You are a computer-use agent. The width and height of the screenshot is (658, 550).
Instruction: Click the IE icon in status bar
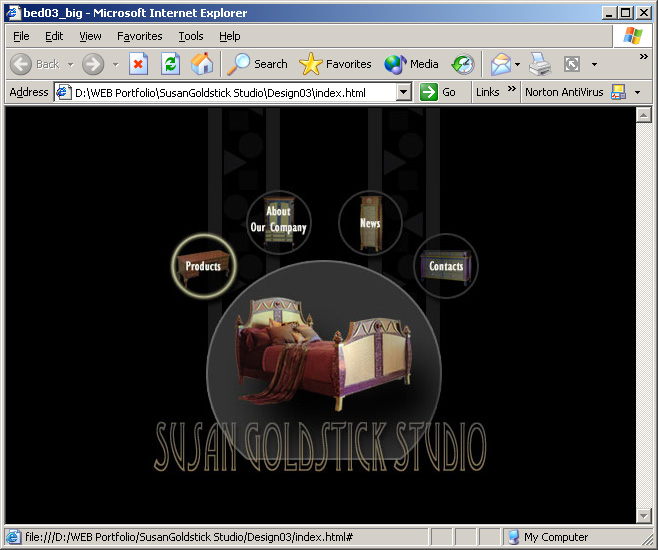click(x=13, y=537)
